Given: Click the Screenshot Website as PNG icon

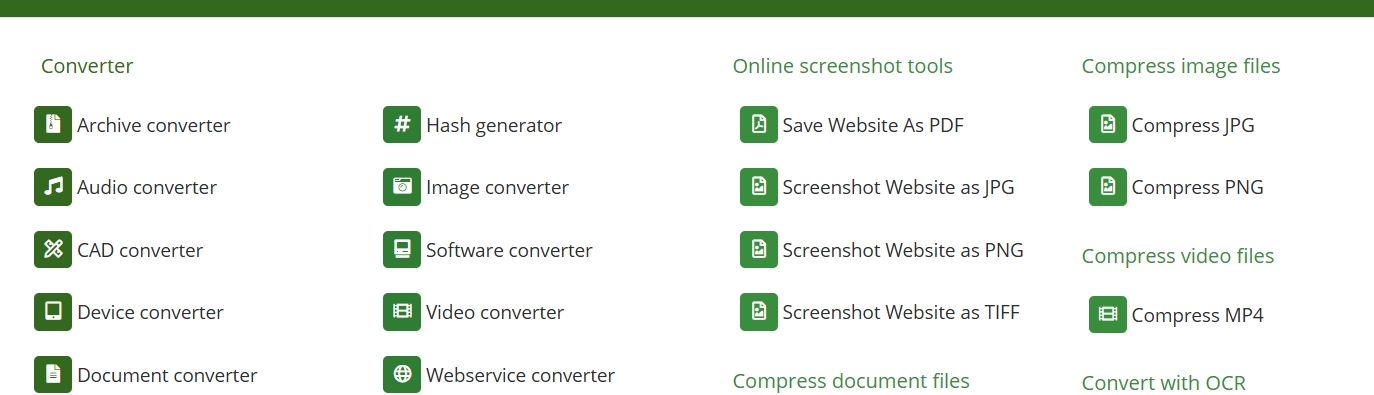Looking at the screenshot, I should (x=759, y=250).
